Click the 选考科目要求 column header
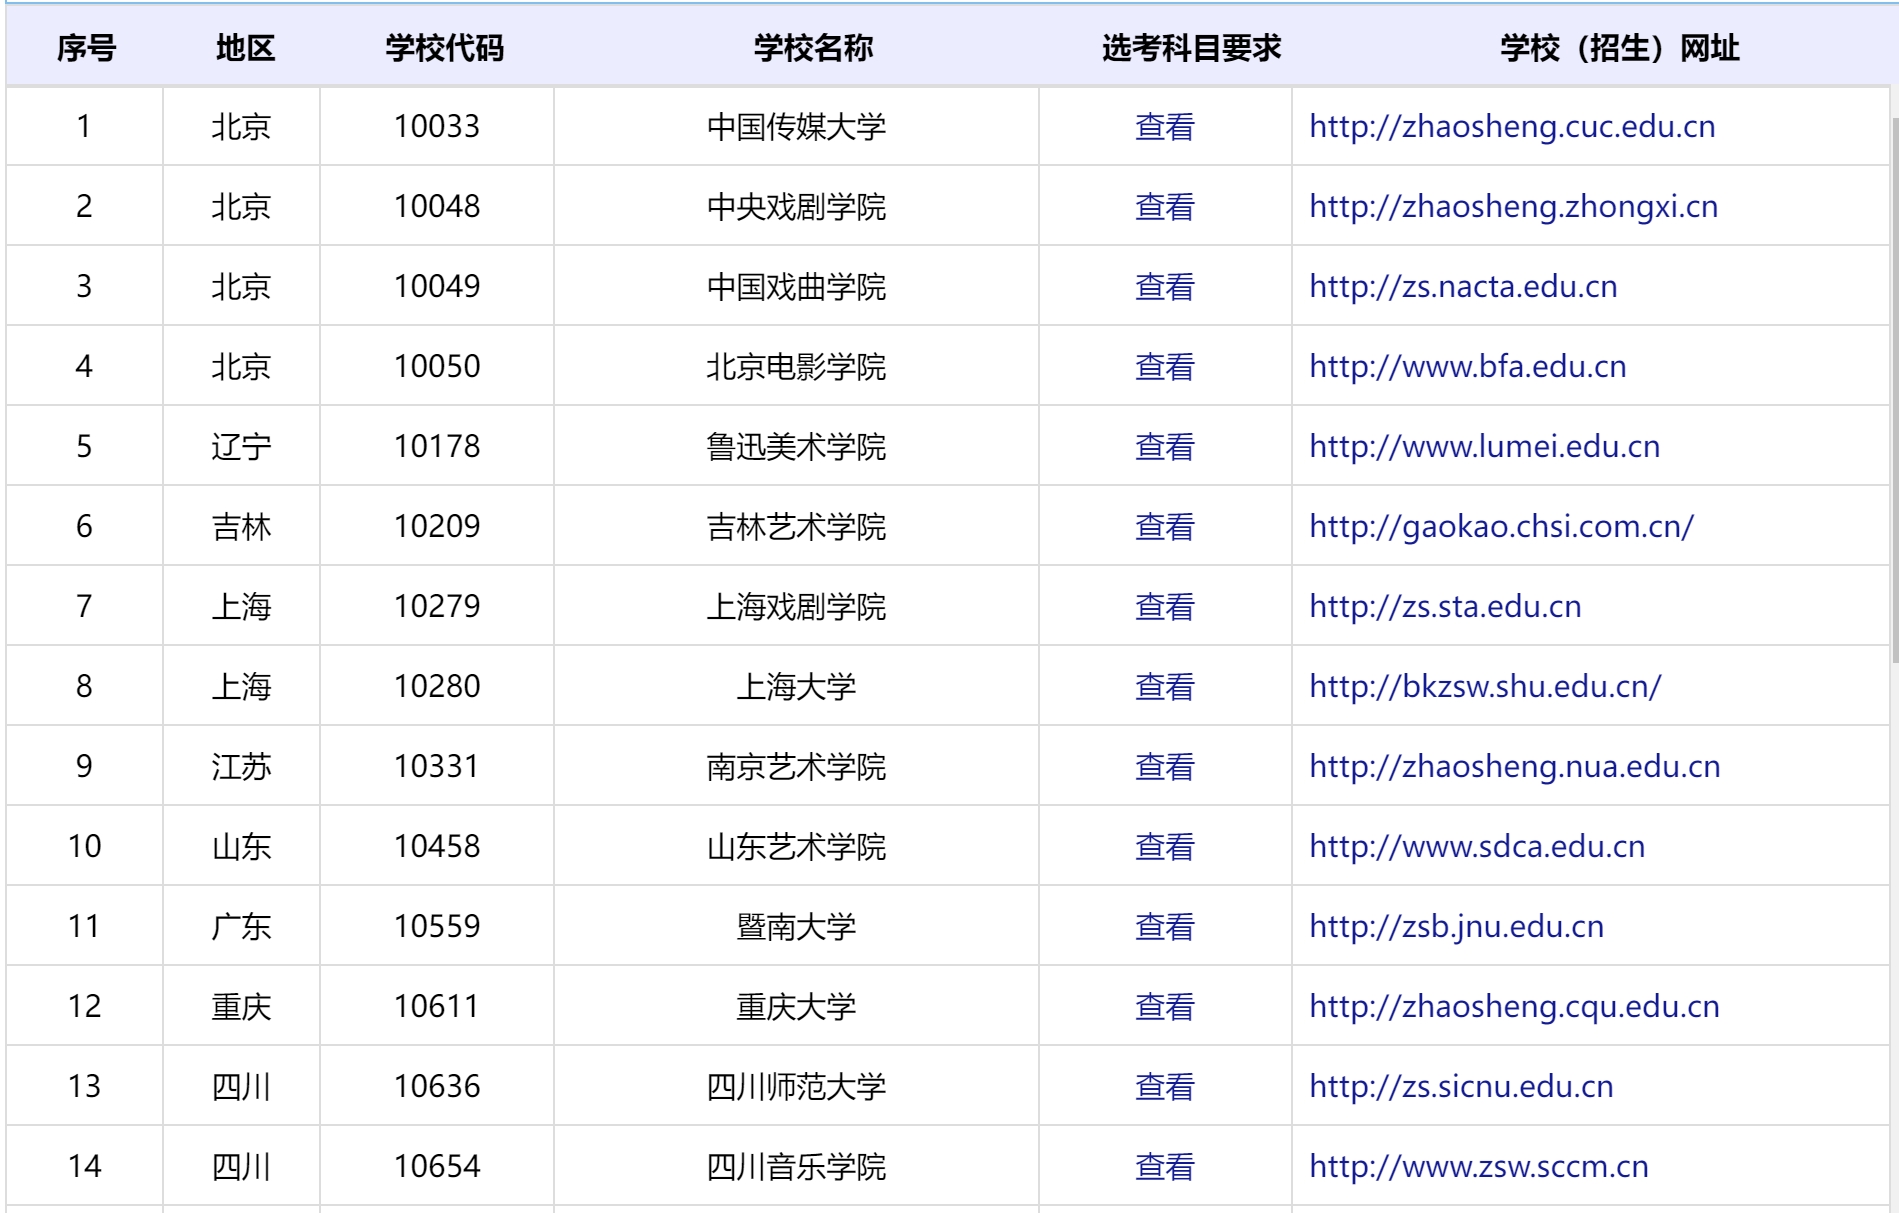Screen dimensions: 1899x1213 (1191, 48)
